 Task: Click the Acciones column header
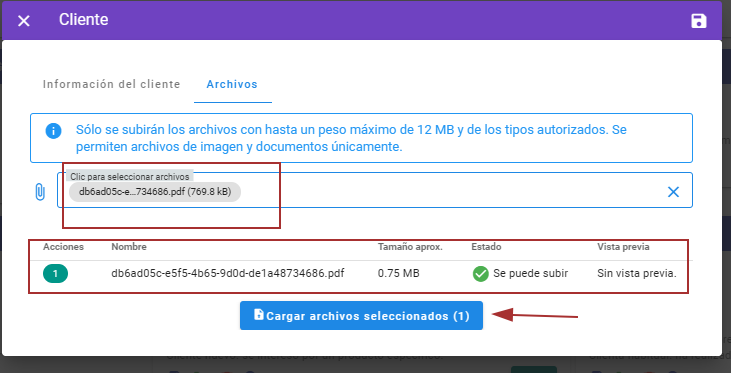click(x=63, y=247)
